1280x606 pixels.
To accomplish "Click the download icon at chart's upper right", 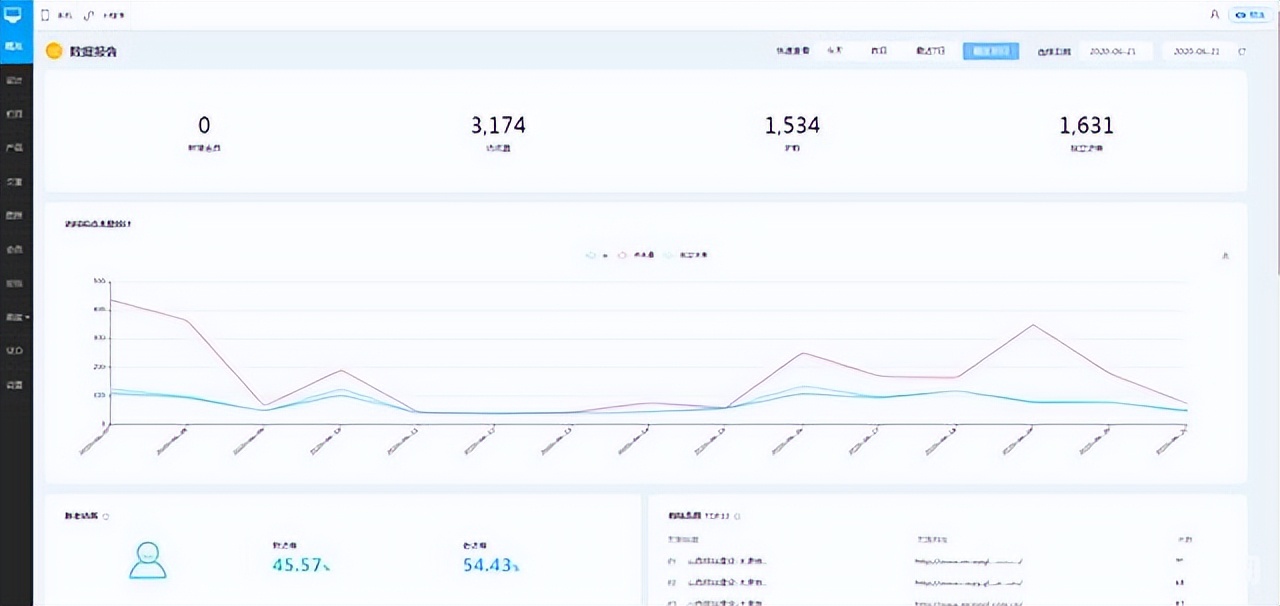I will (1226, 256).
